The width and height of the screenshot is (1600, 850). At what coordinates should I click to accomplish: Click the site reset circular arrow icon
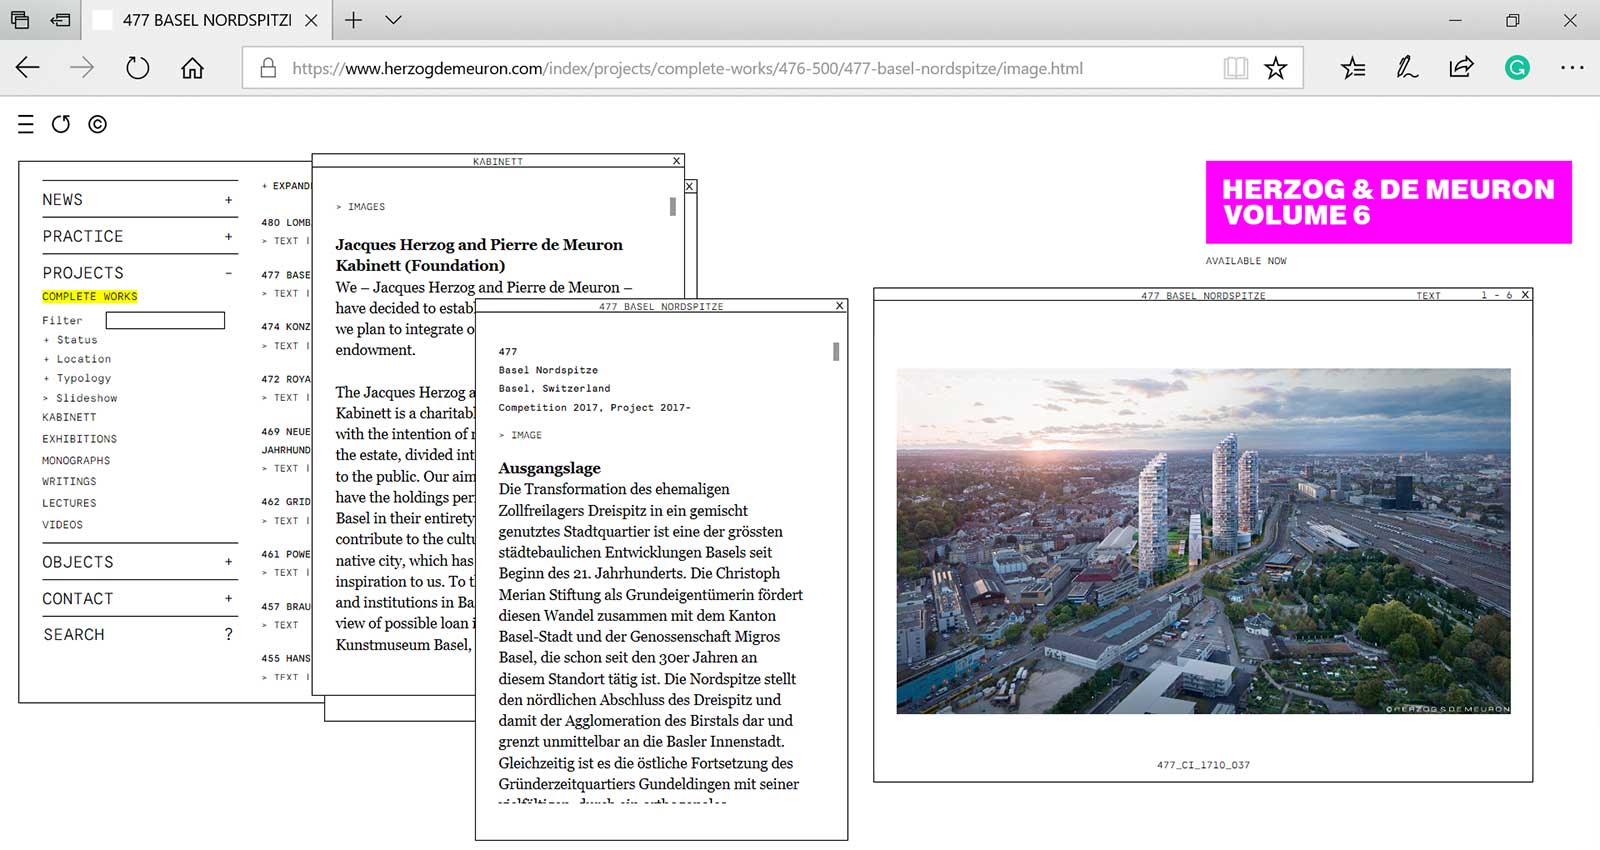pos(61,124)
